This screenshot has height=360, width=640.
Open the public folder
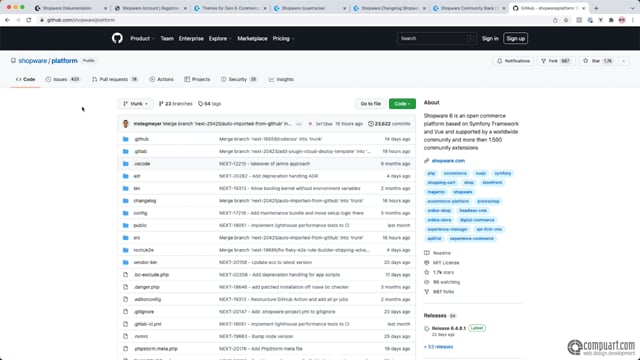(x=140, y=225)
